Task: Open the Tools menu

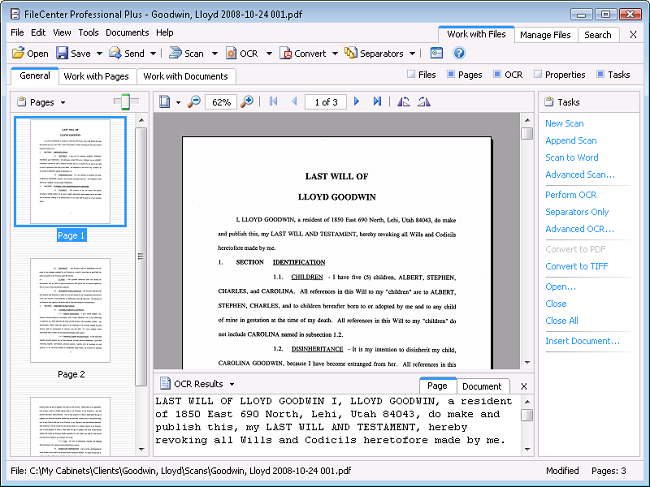Action: point(88,33)
